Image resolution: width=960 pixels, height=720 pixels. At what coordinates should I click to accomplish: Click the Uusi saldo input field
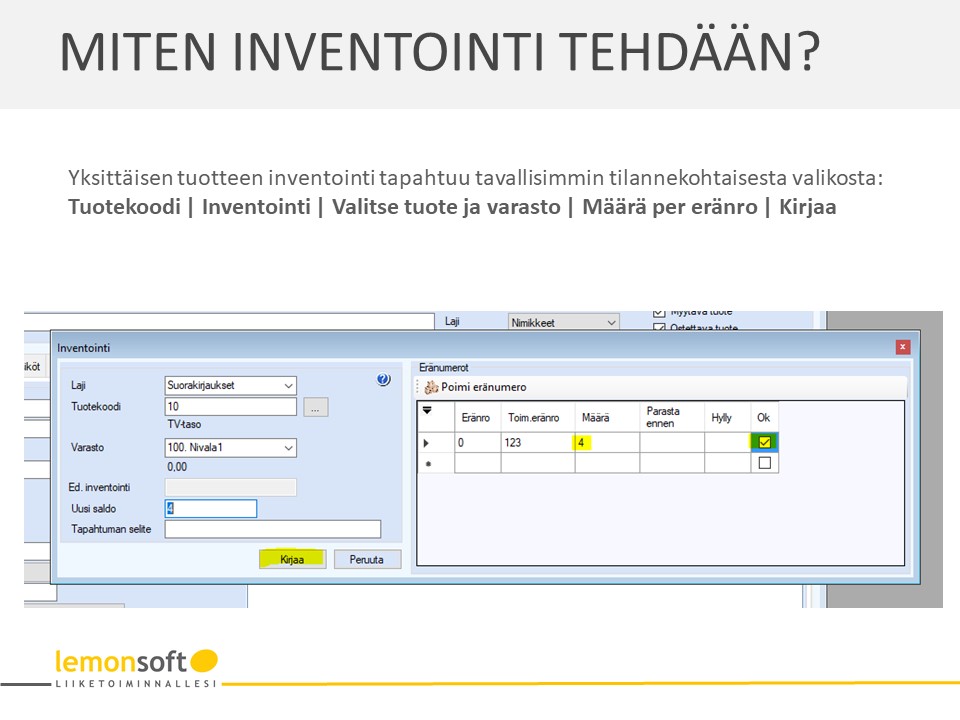[x=210, y=508]
